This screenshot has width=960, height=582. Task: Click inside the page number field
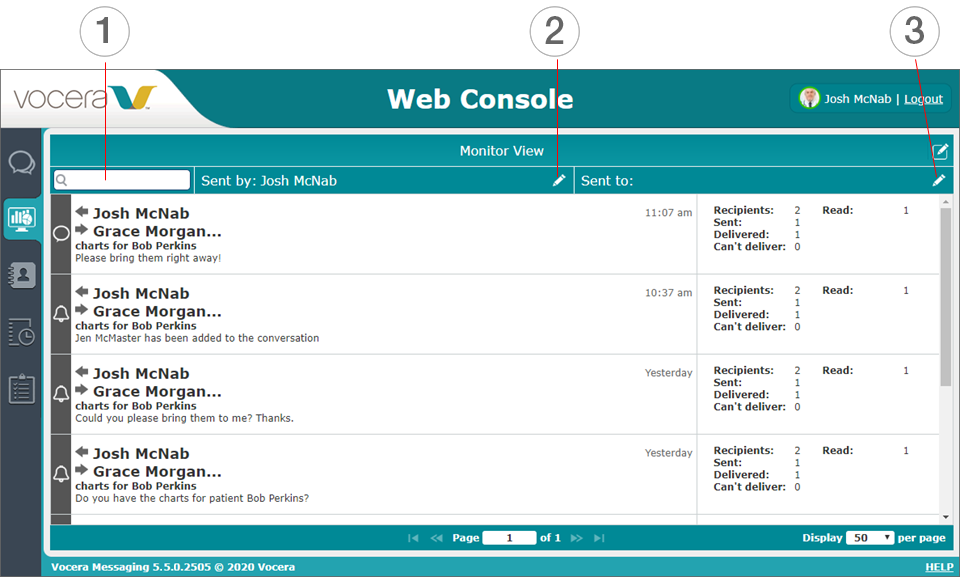coord(509,537)
